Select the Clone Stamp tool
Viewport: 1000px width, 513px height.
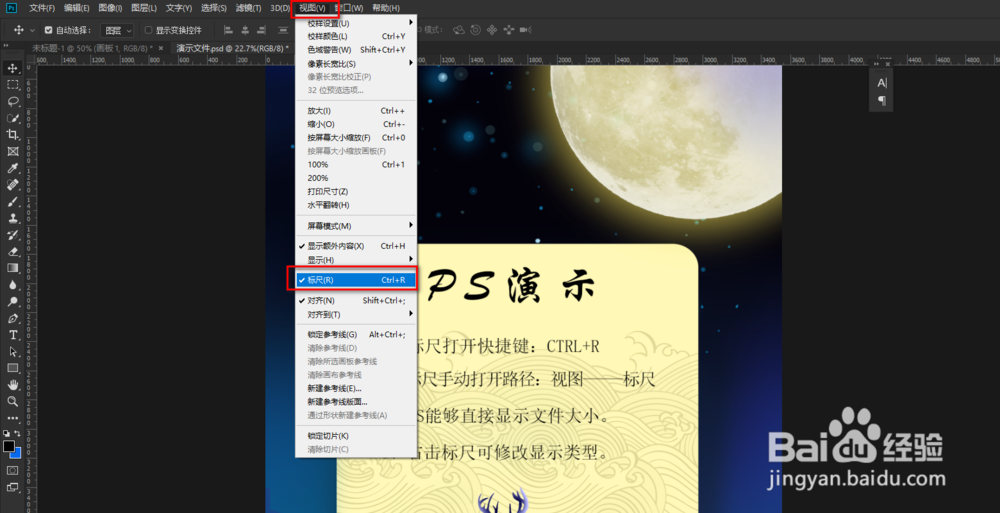(x=13, y=218)
